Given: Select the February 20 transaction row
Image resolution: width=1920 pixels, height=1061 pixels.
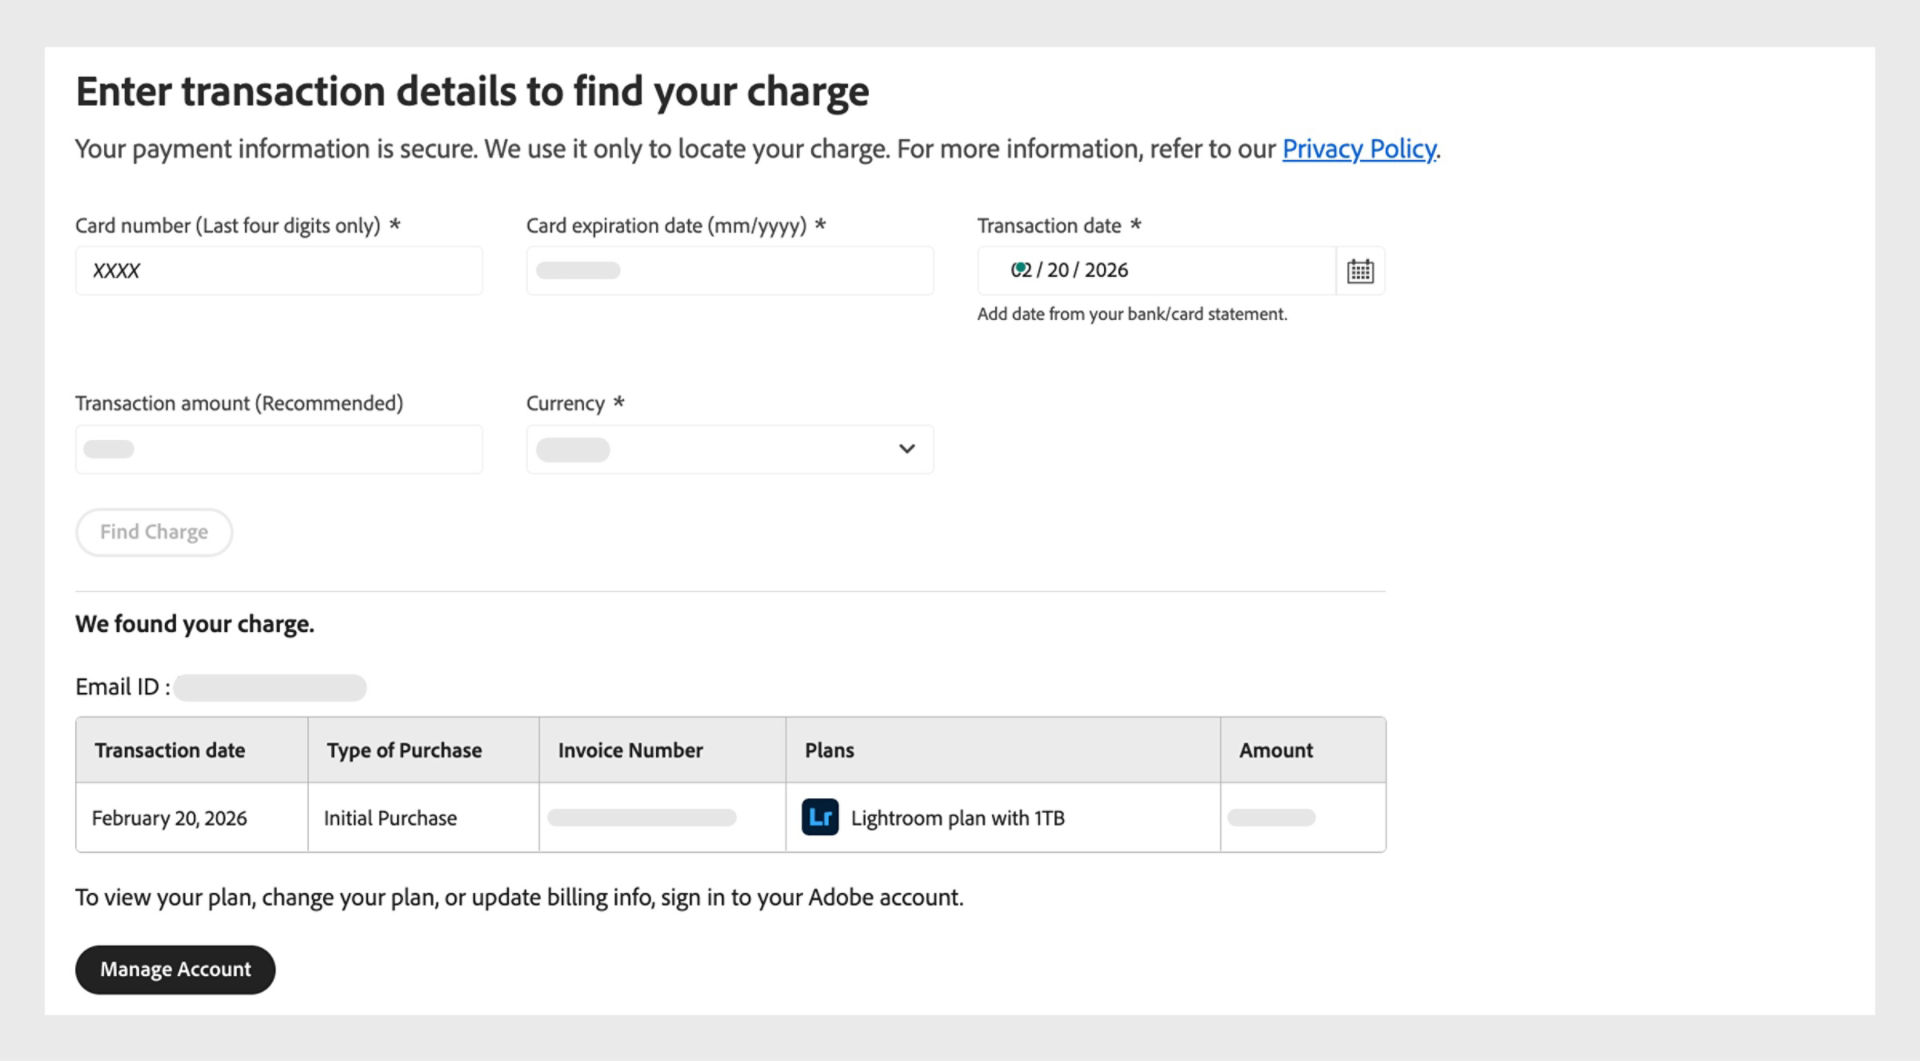Looking at the screenshot, I should click(x=169, y=817).
